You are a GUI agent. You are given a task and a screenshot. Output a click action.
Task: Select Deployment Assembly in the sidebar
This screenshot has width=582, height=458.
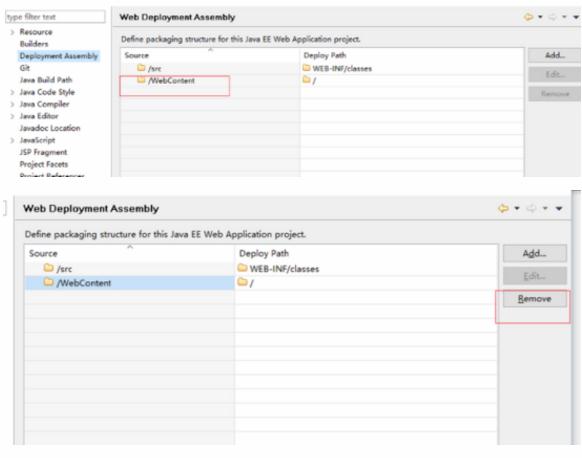click(x=59, y=56)
